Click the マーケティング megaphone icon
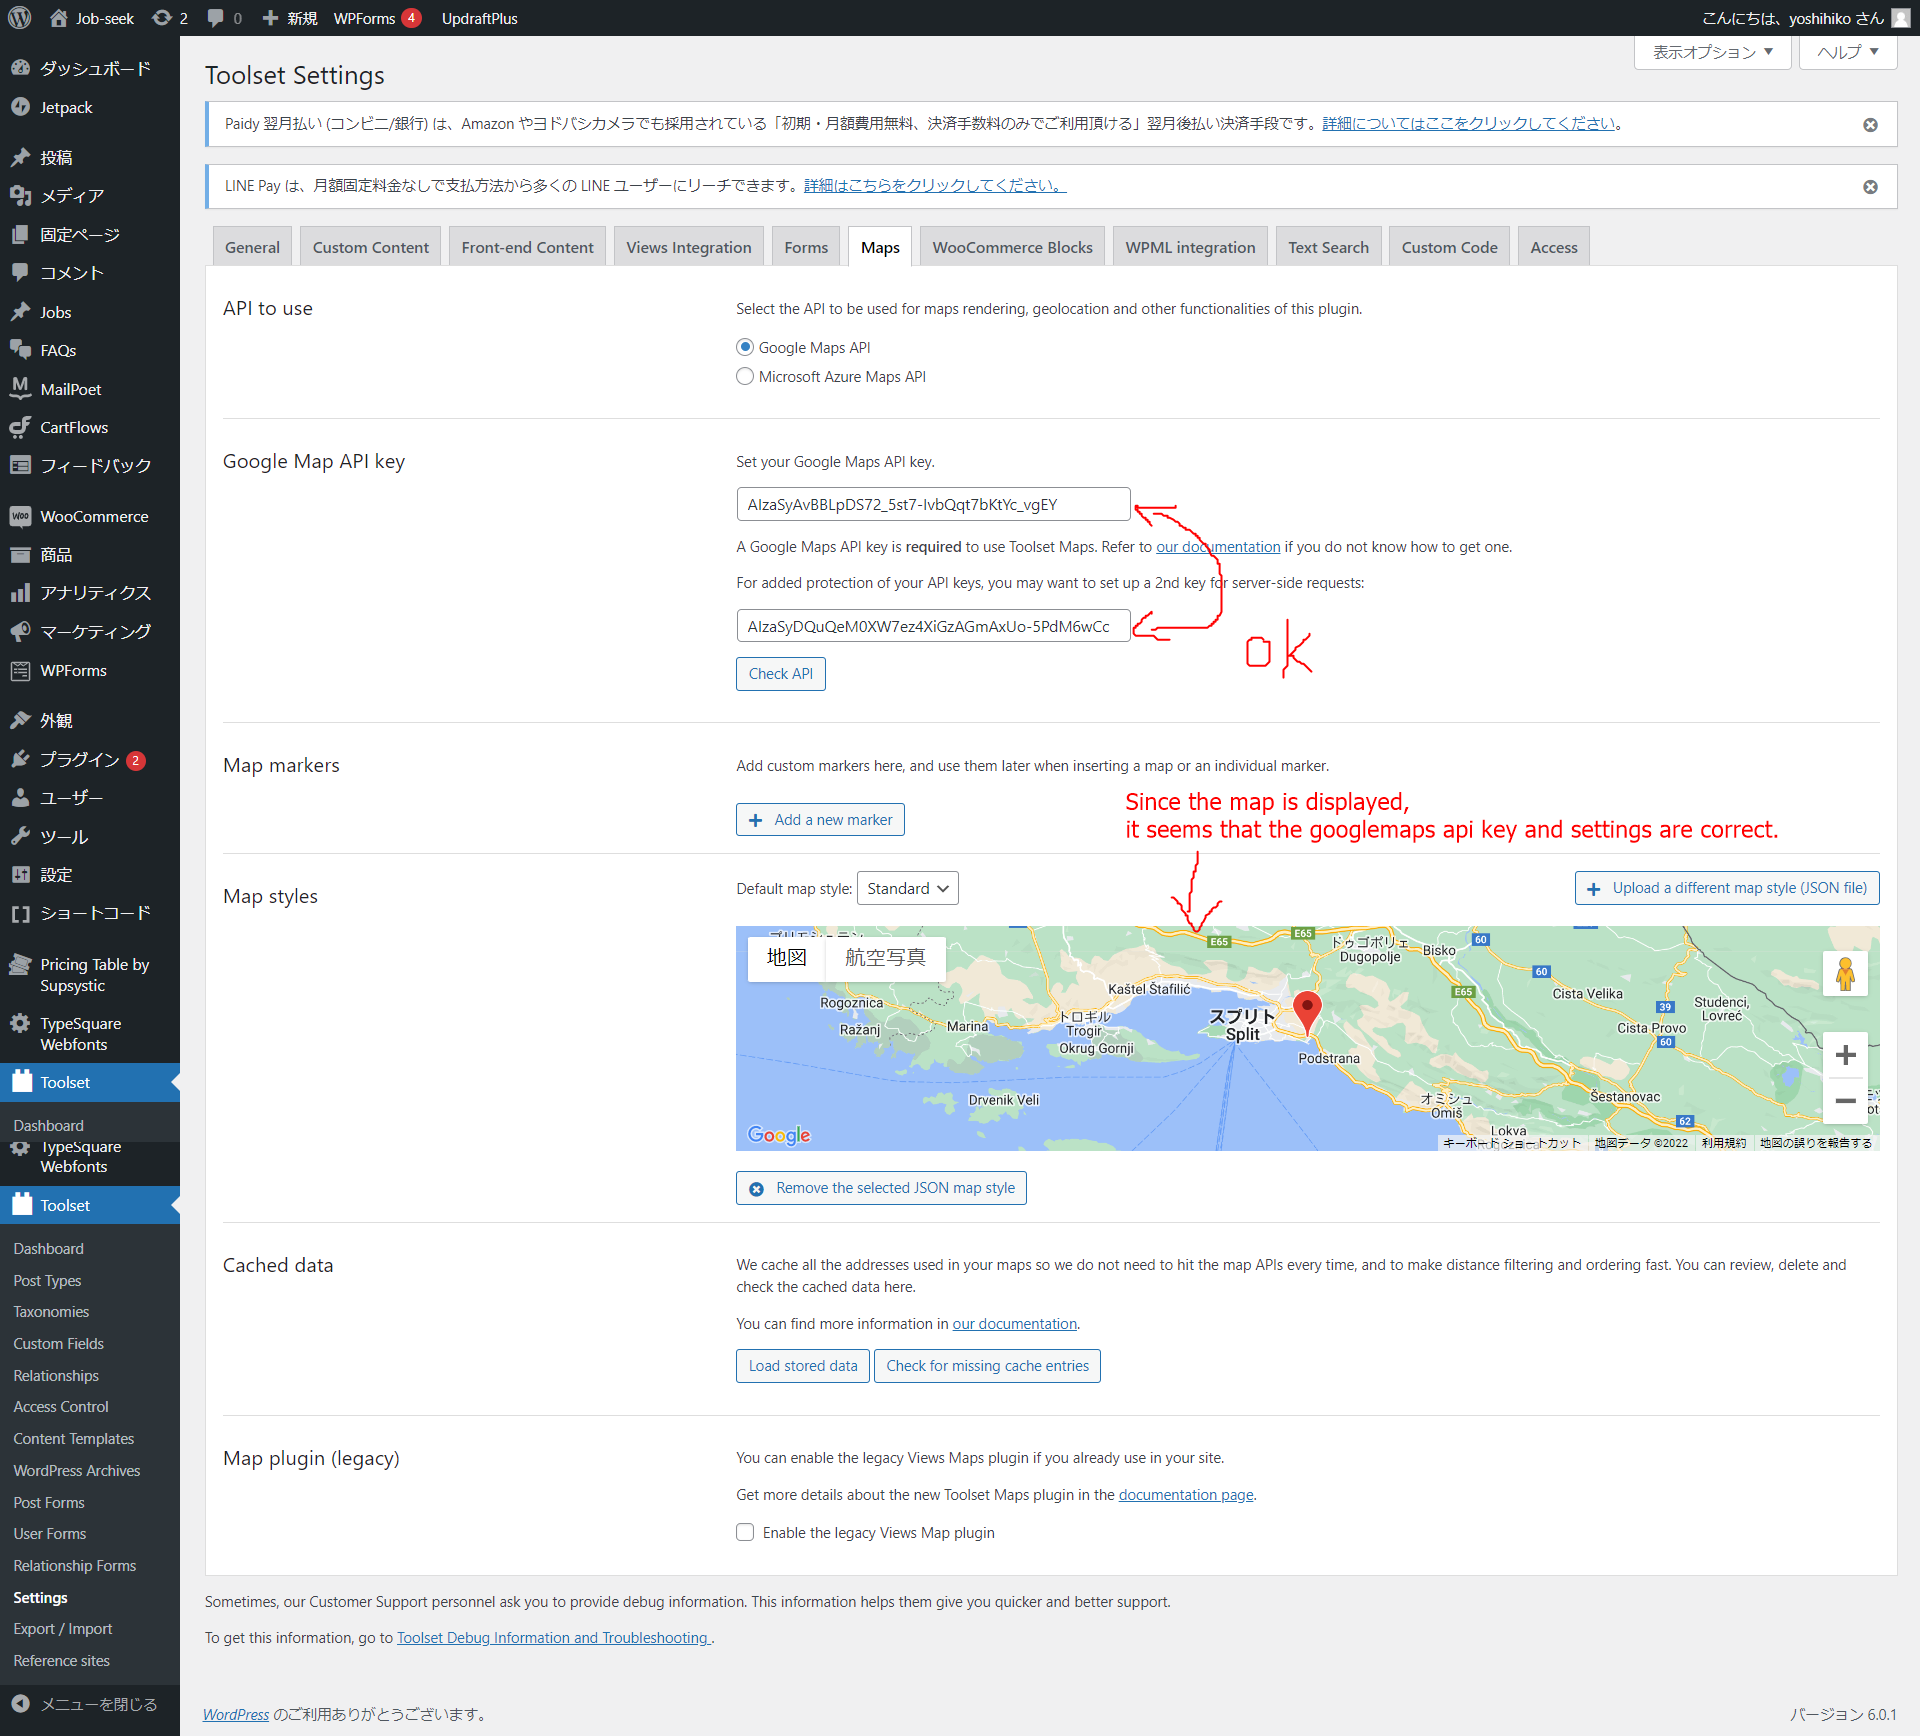The image size is (1920, 1736). tap(20, 631)
